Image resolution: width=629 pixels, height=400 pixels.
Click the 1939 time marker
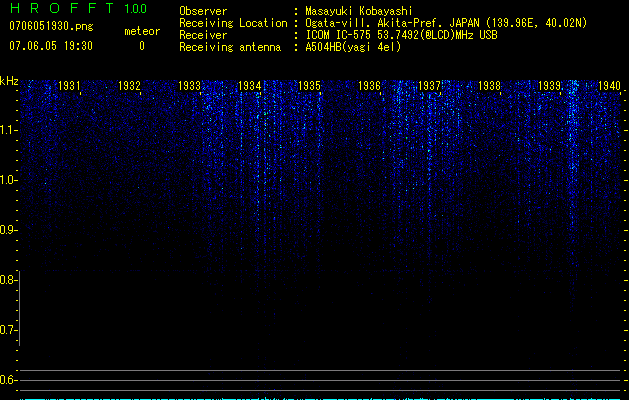(549, 85)
